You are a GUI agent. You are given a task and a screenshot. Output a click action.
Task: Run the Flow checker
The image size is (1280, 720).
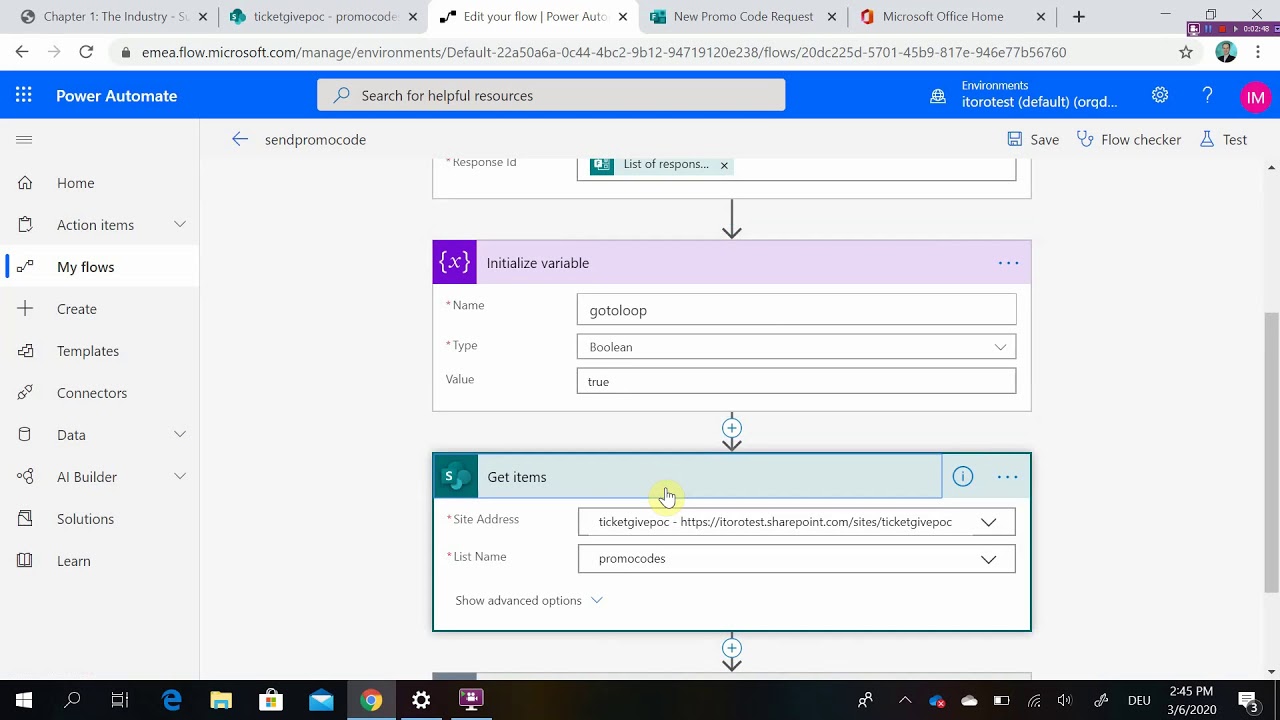(1129, 140)
